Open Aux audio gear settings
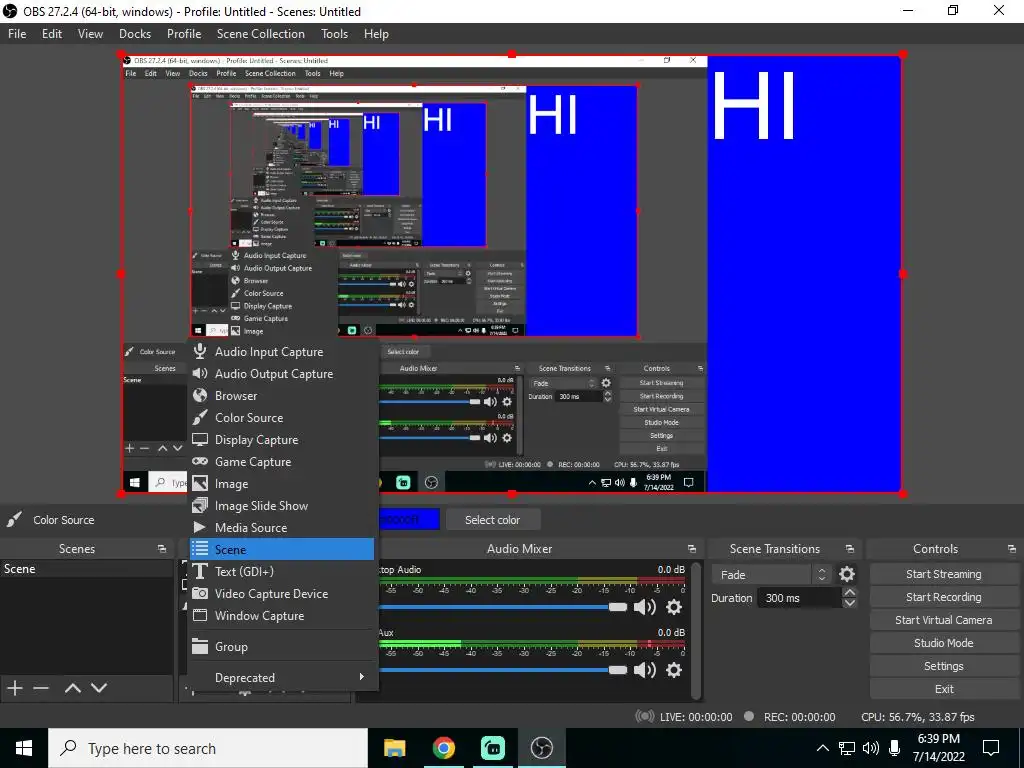Screen dimensions: 1024x768 [674, 670]
